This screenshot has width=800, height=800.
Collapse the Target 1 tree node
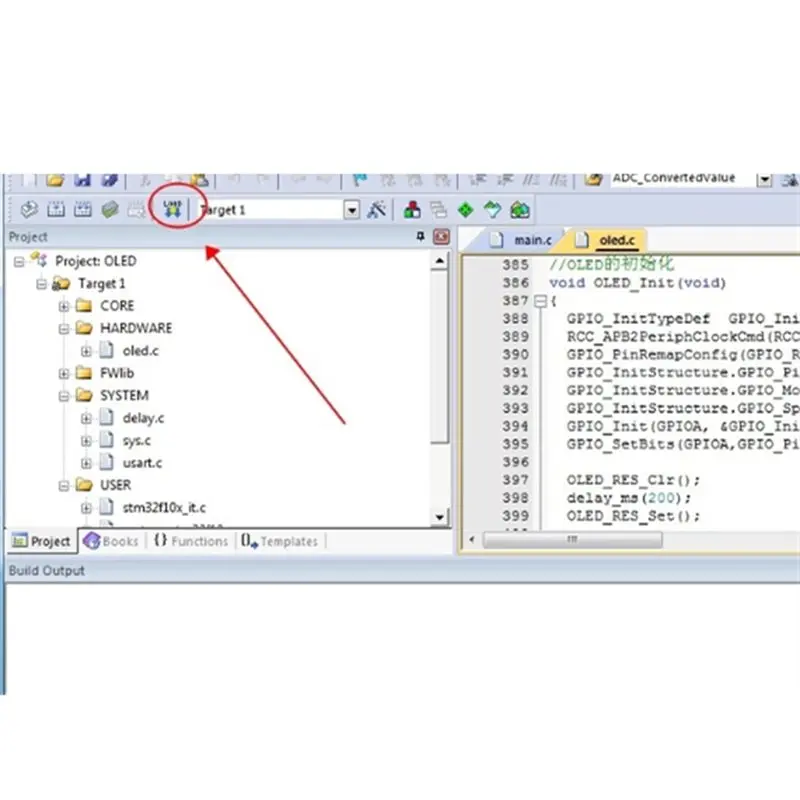tap(41, 284)
